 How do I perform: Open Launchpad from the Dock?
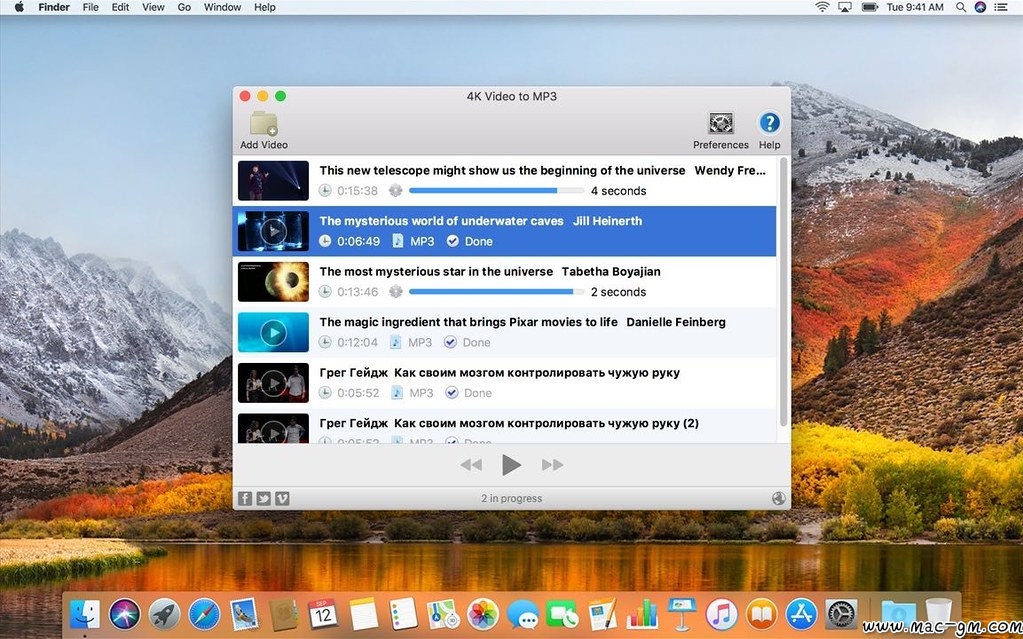(x=164, y=614)
